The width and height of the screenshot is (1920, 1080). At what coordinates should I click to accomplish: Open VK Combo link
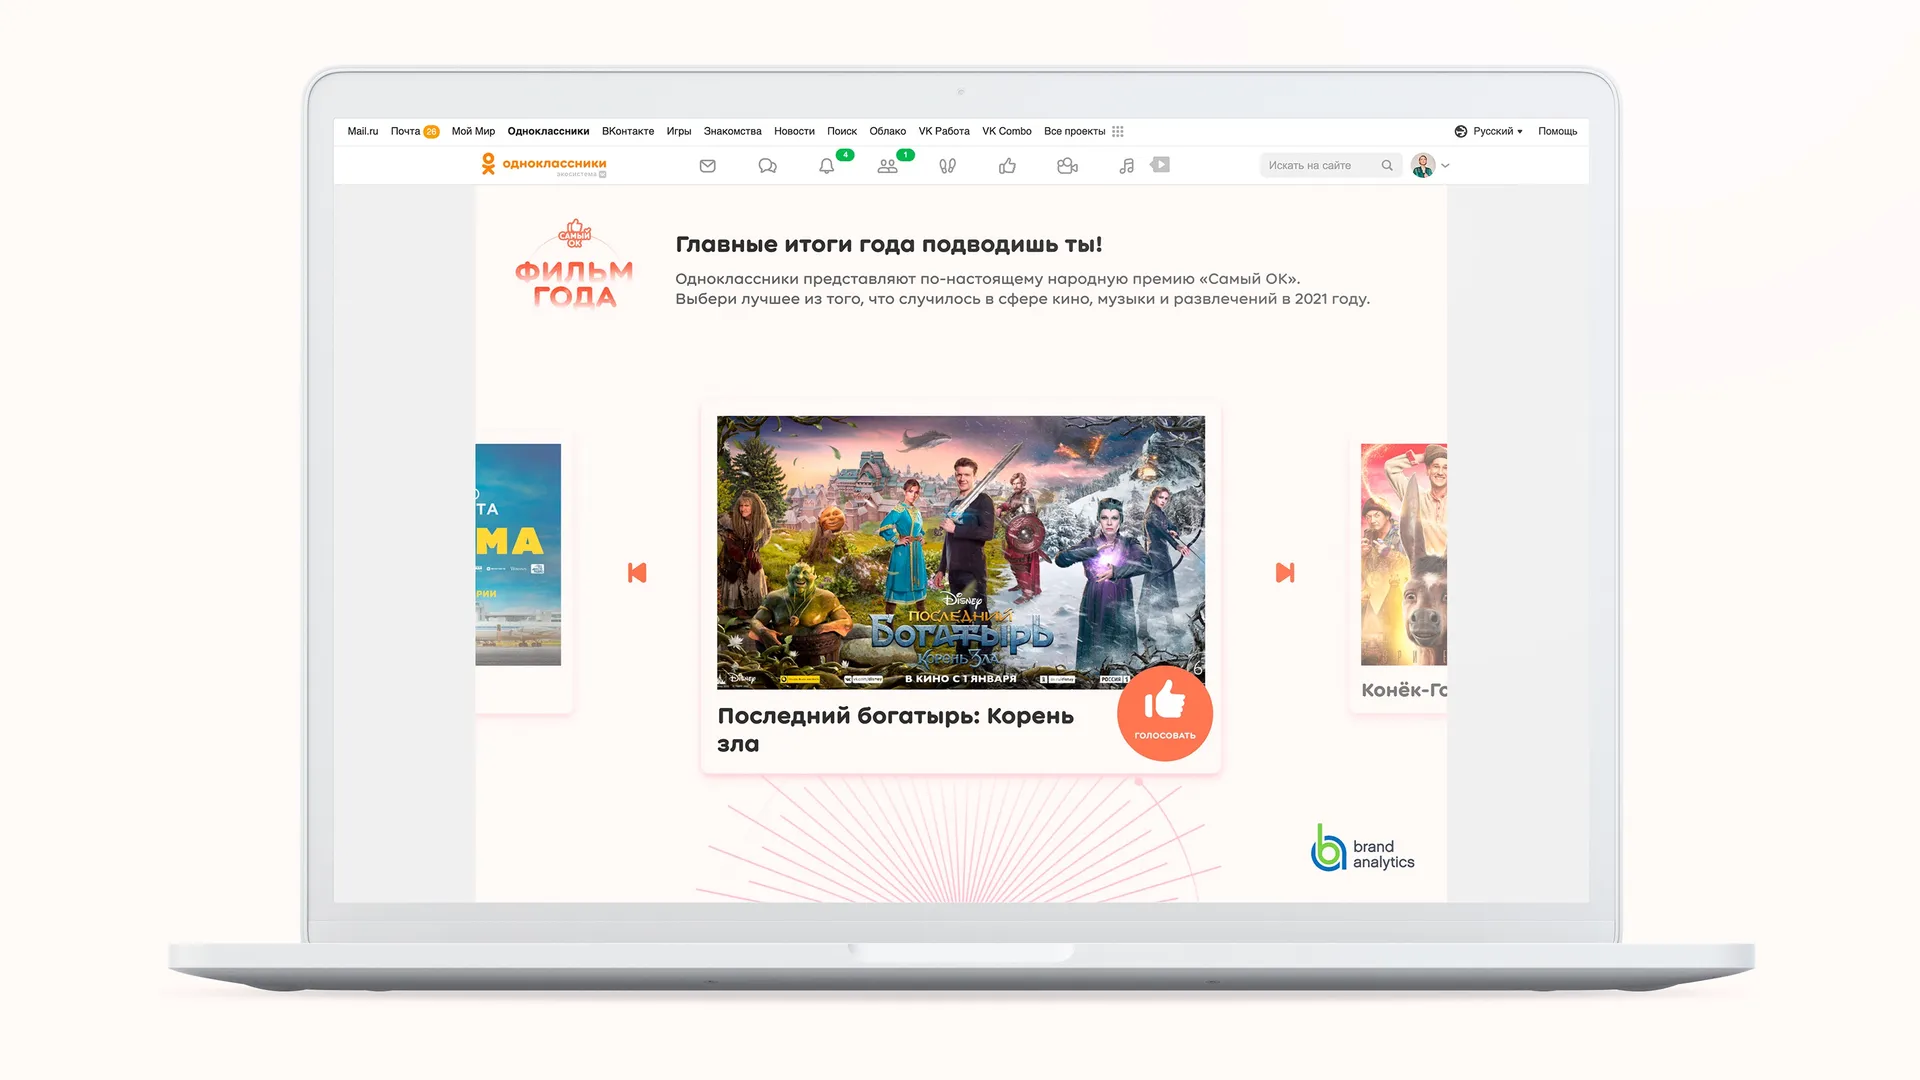tap(1007, 131)
